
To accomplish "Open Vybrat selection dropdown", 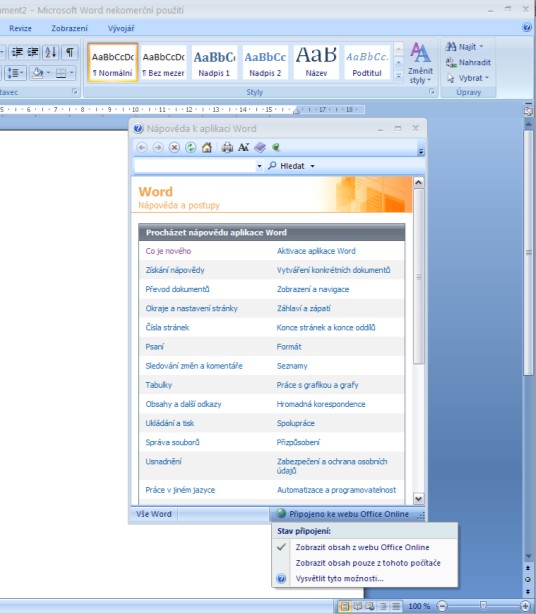I will point(468,78).
